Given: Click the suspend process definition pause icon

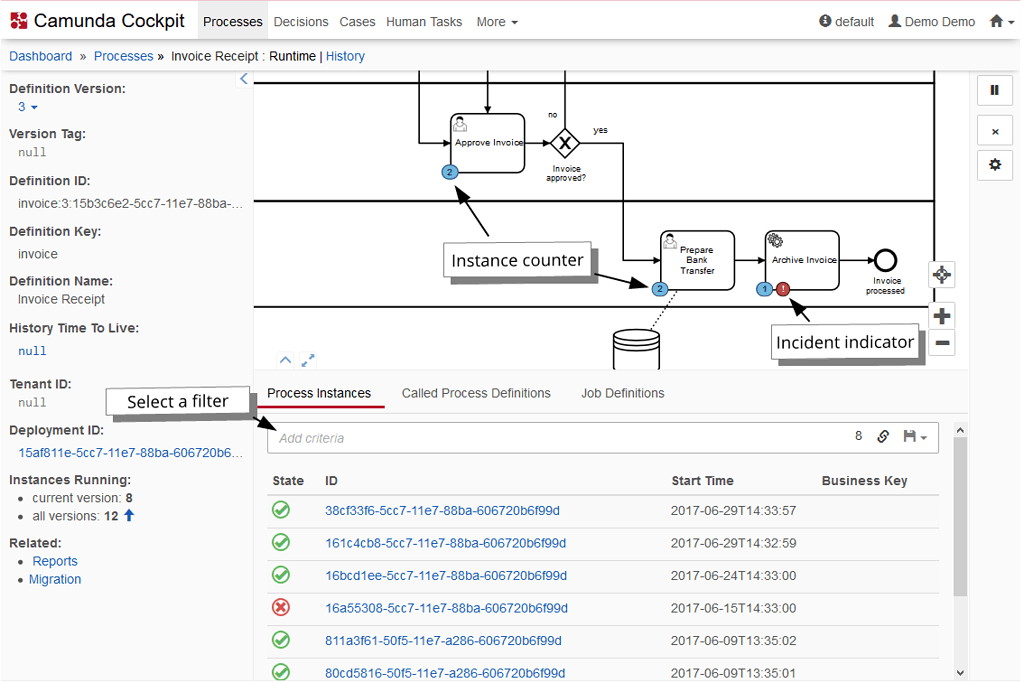Looking at the screenshot, I should tap(995, 90).
